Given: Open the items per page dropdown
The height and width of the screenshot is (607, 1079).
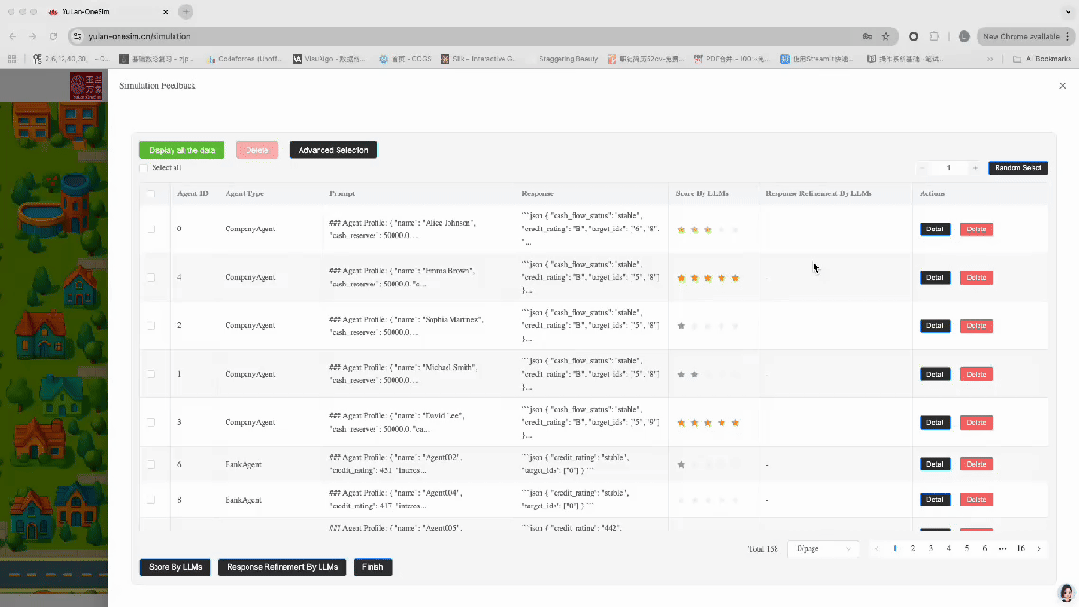Looking at the screenshot, I should (823, 549).
